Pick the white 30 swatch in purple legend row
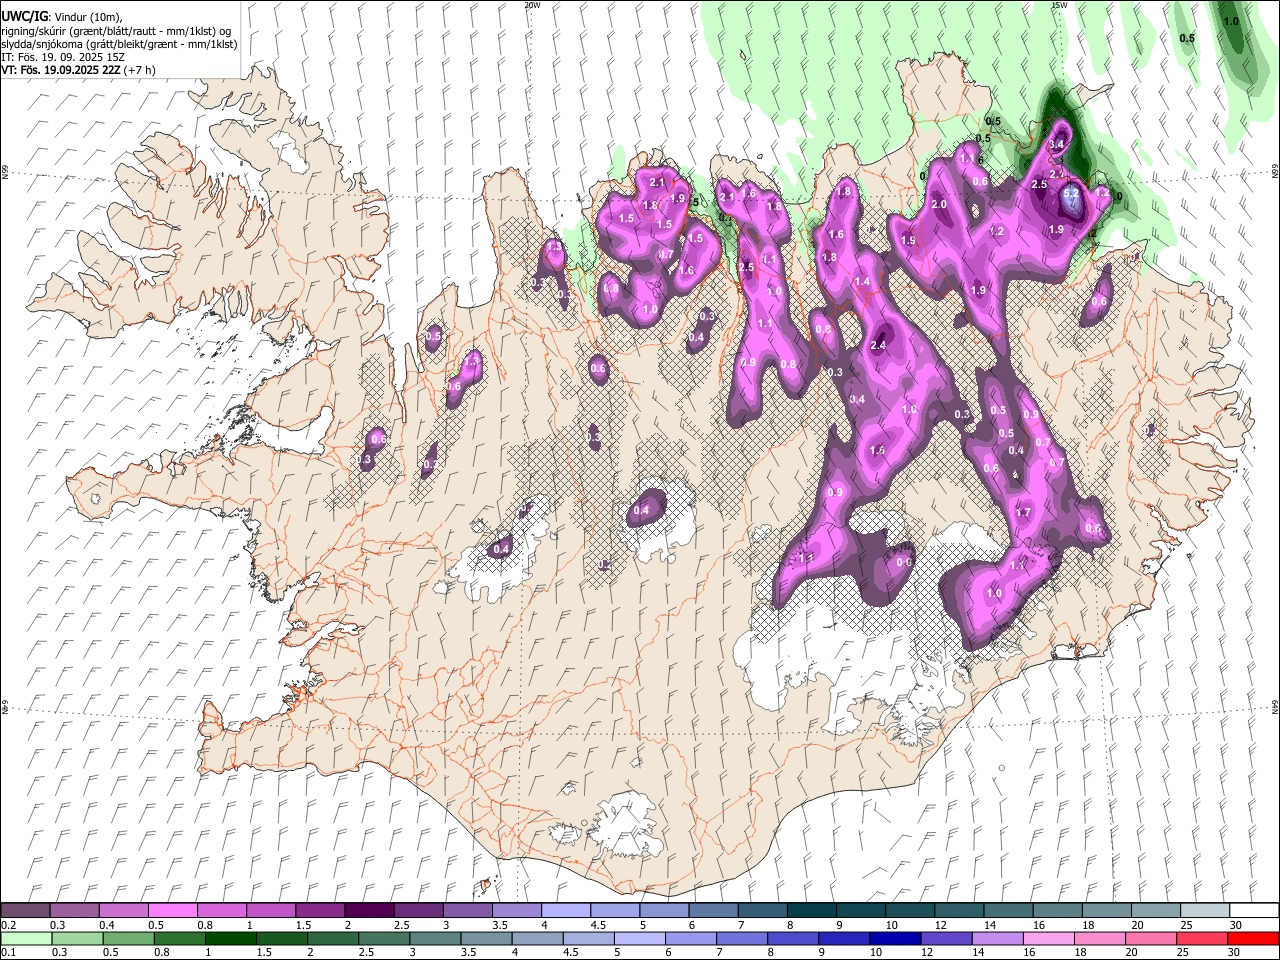The height and width of the screenshot is (960, 1280). (1254, 910)
